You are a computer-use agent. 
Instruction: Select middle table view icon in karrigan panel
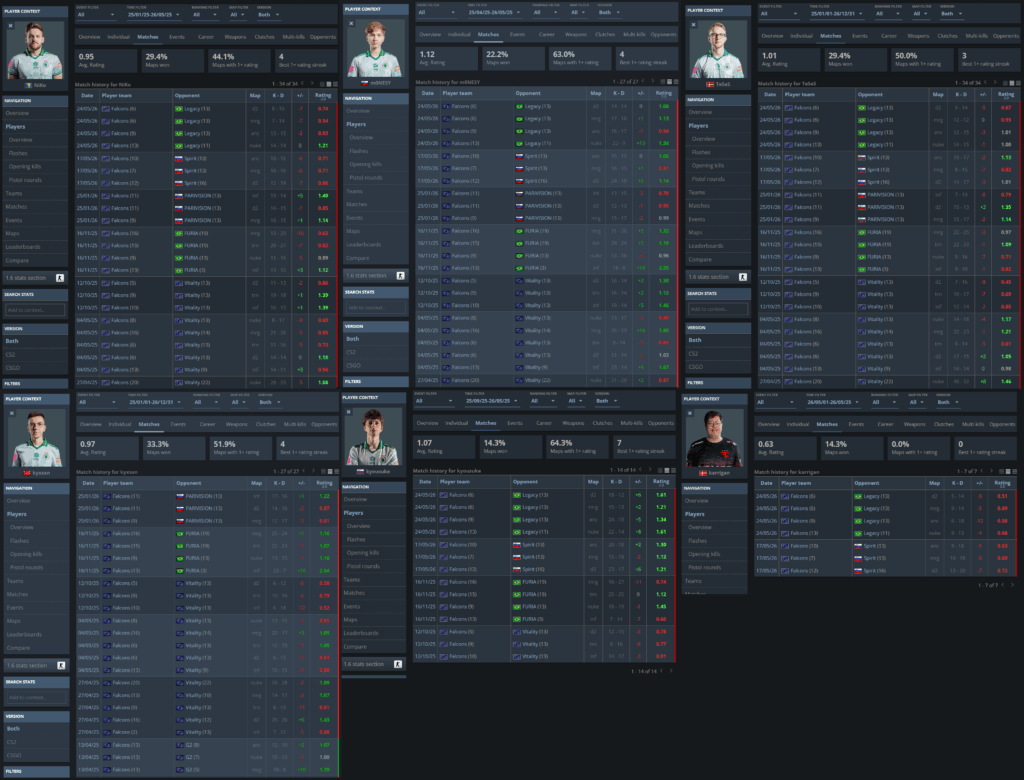coord(1008,471)
